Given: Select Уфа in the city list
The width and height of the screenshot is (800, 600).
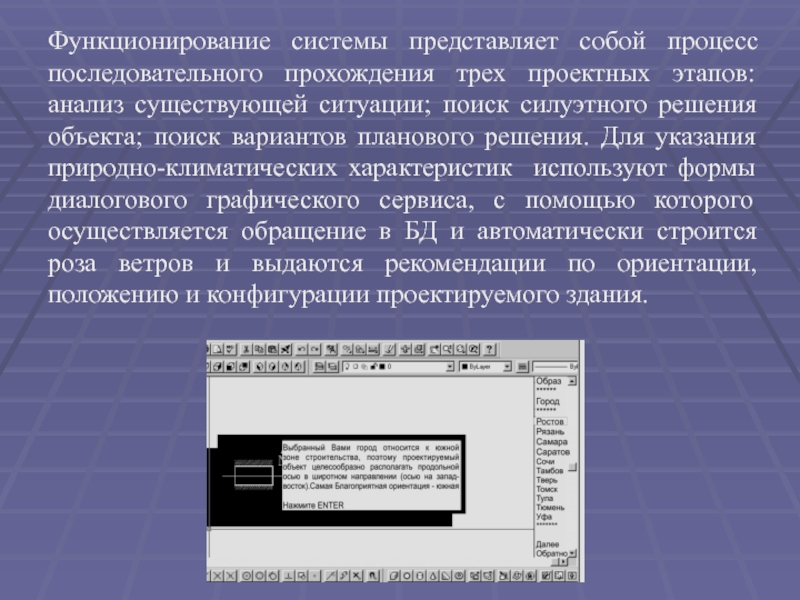Looking at the screenshot, I should click(544, 517).
